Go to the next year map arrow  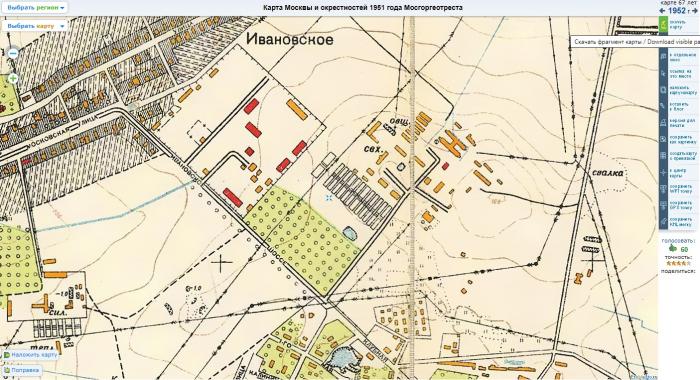(x=694, y=11)
